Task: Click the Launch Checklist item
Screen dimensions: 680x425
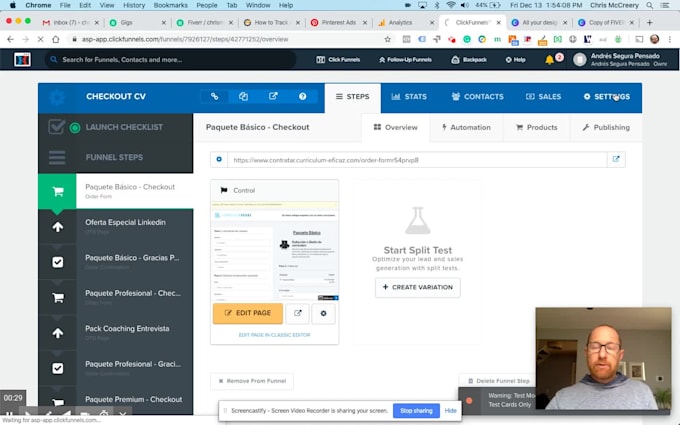Action: click(x=115, y=128)
